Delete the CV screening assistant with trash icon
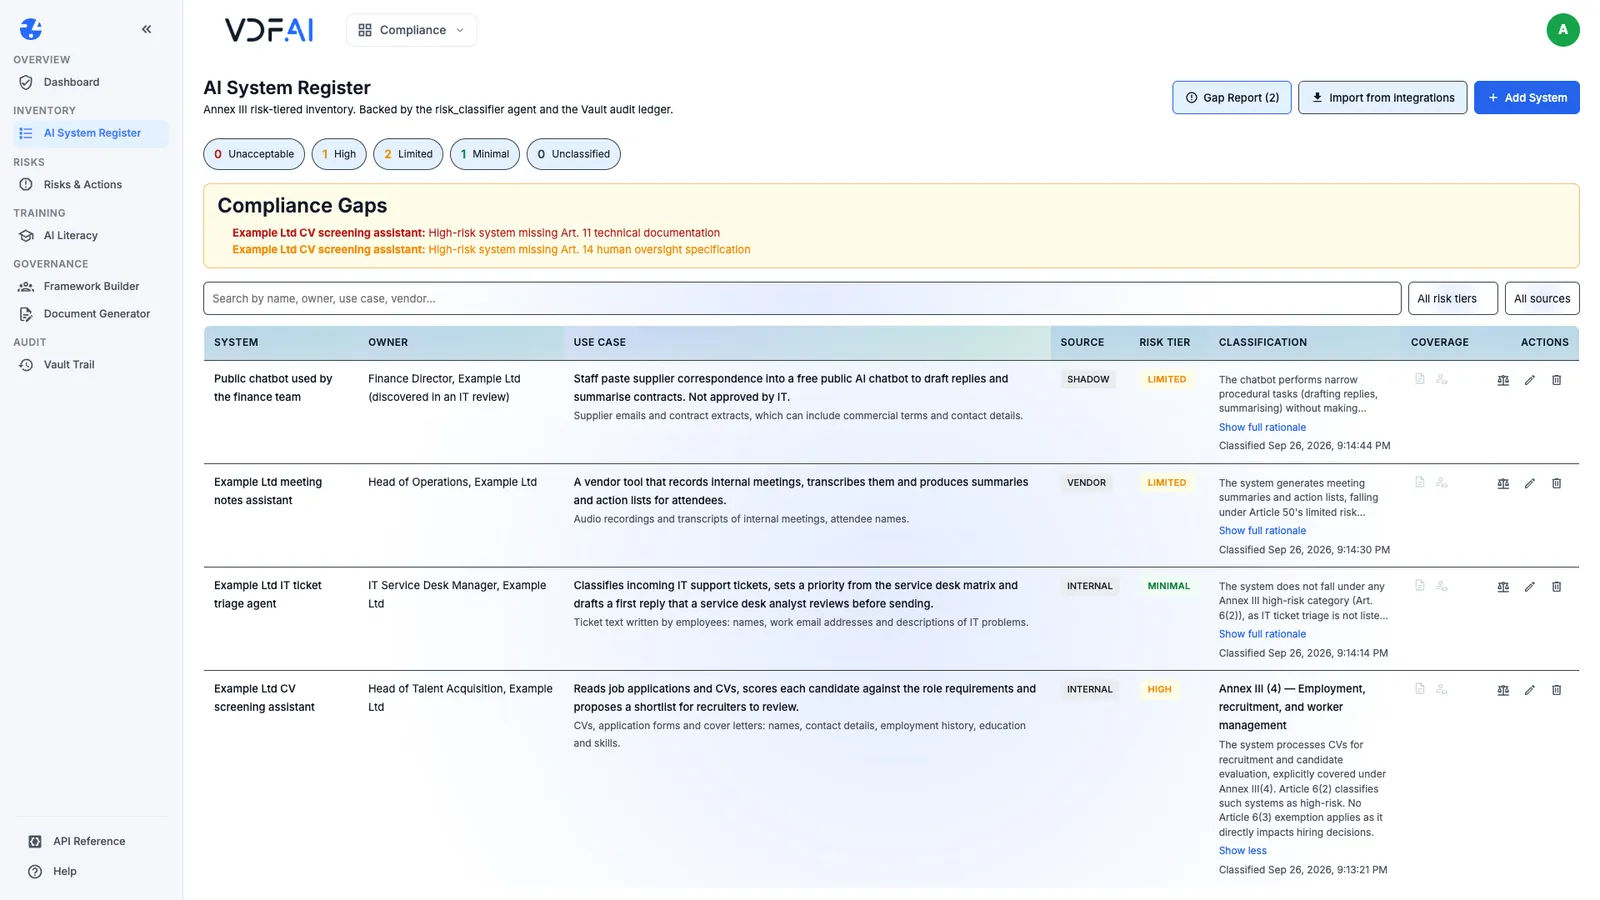Viewport: 1600px width, 900px height. tap(1556, 690)
